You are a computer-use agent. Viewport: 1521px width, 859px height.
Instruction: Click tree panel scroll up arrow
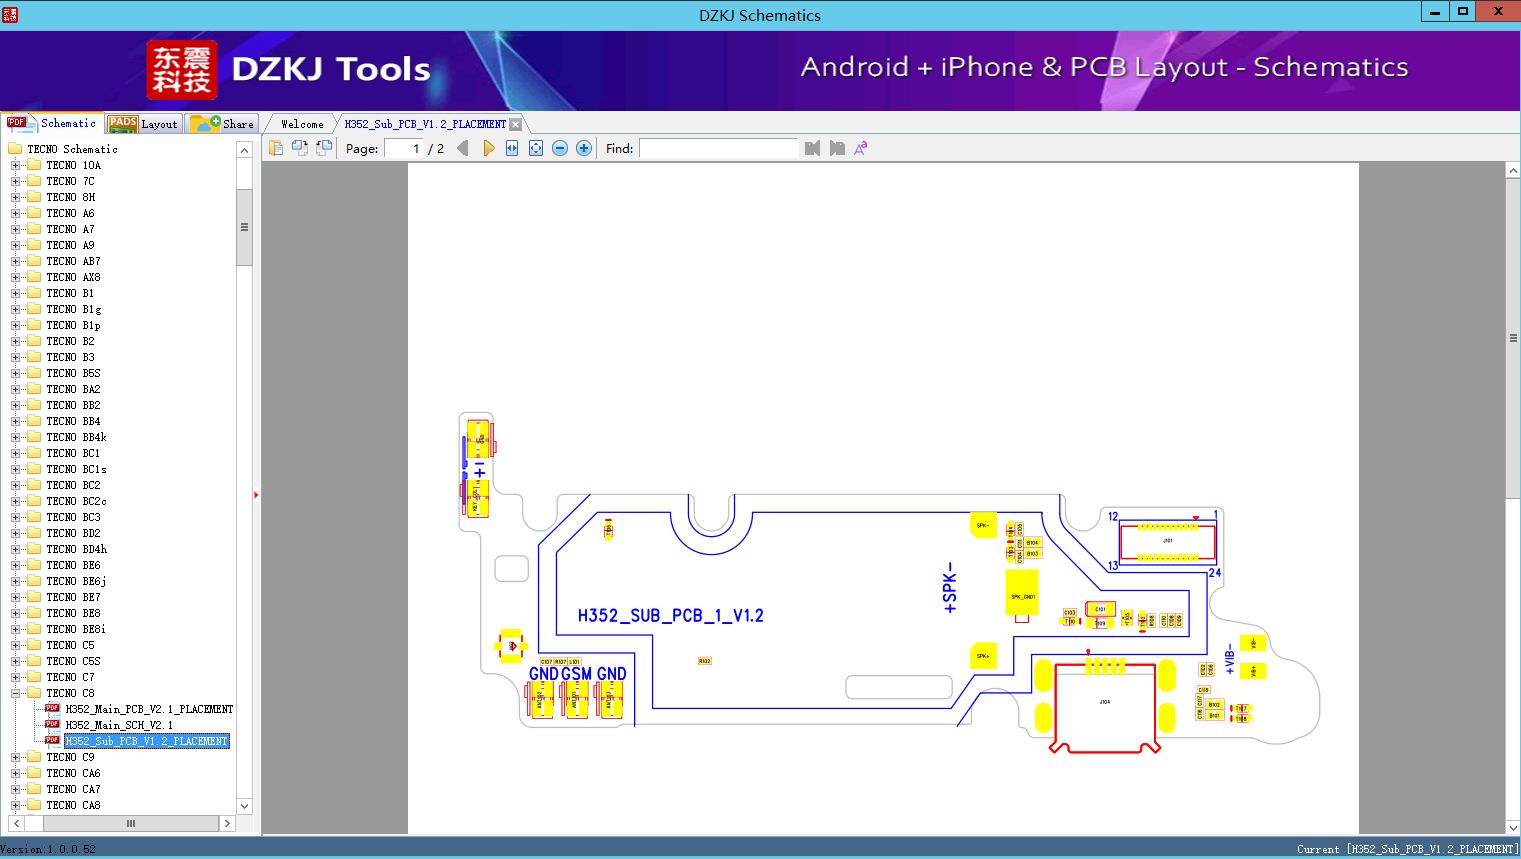[244, 150]
